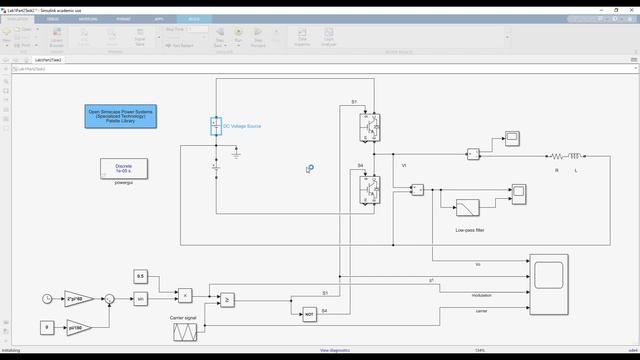Select the 0.5 constant block
640x360 pixels.
pyautogui.click(x=140, y=277)
